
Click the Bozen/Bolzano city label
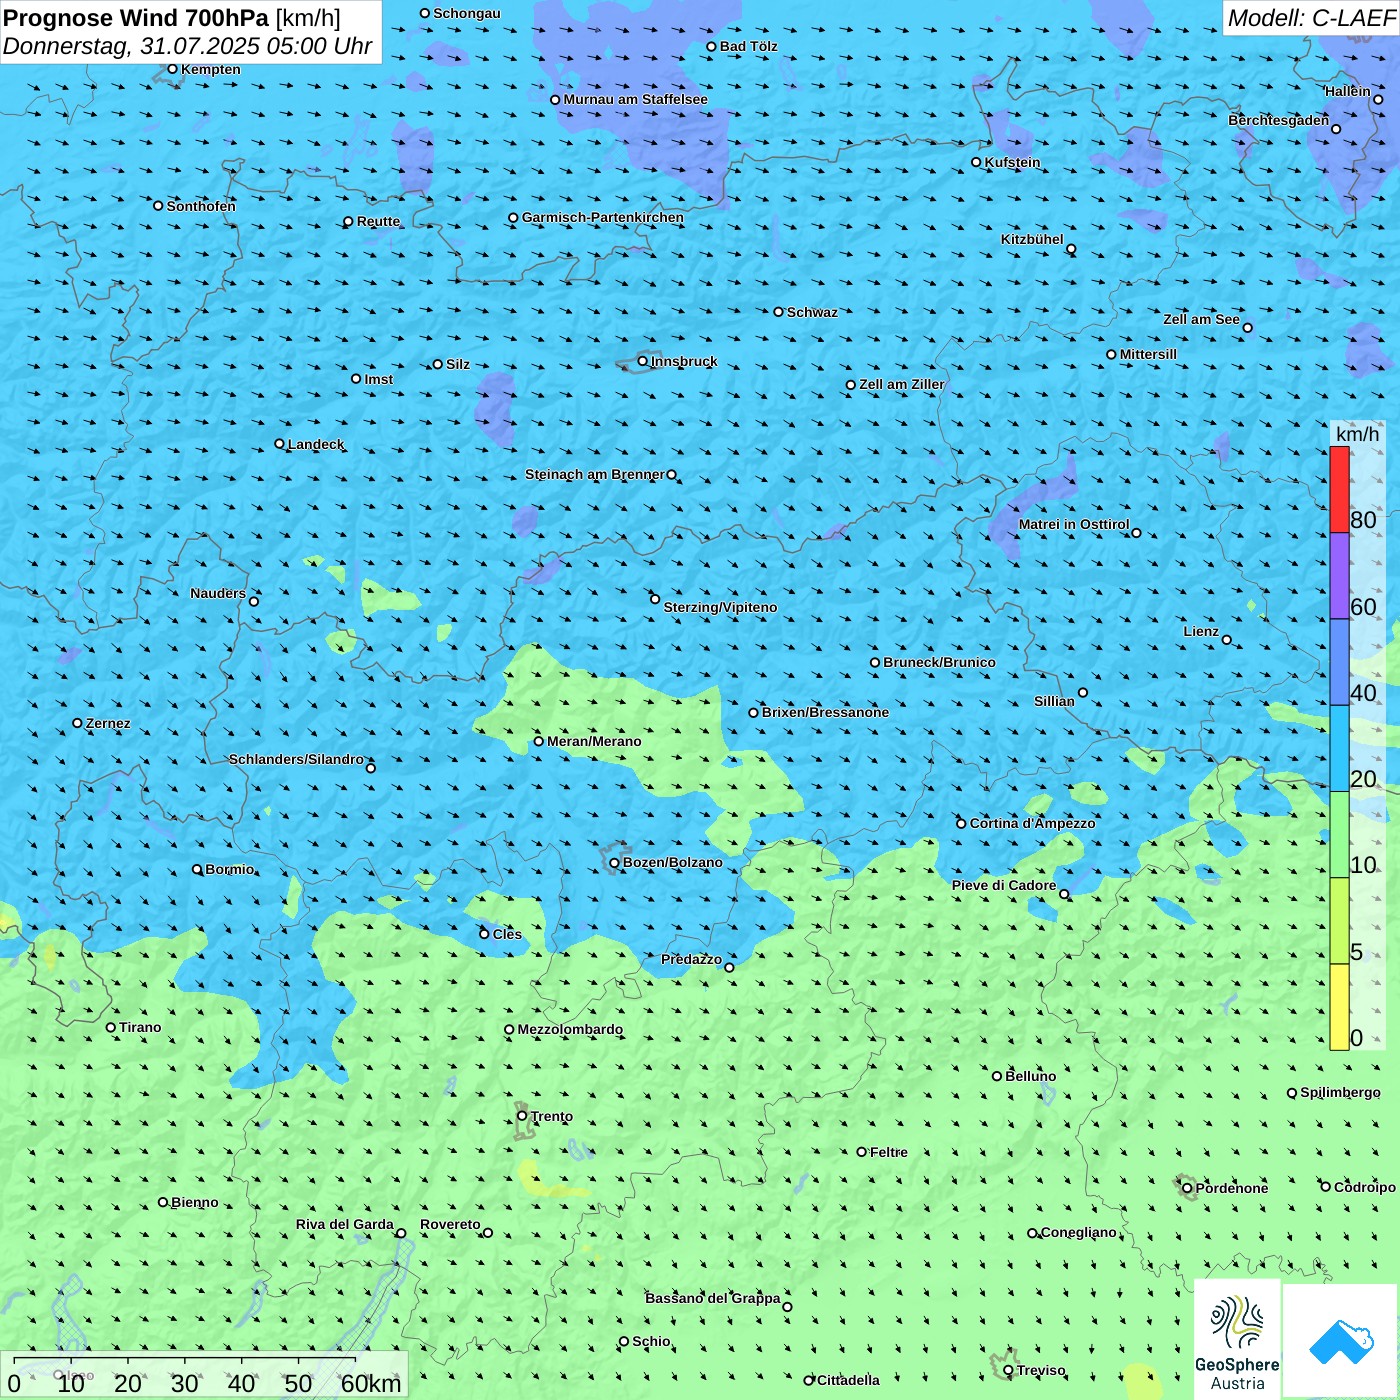click(672, 862)
